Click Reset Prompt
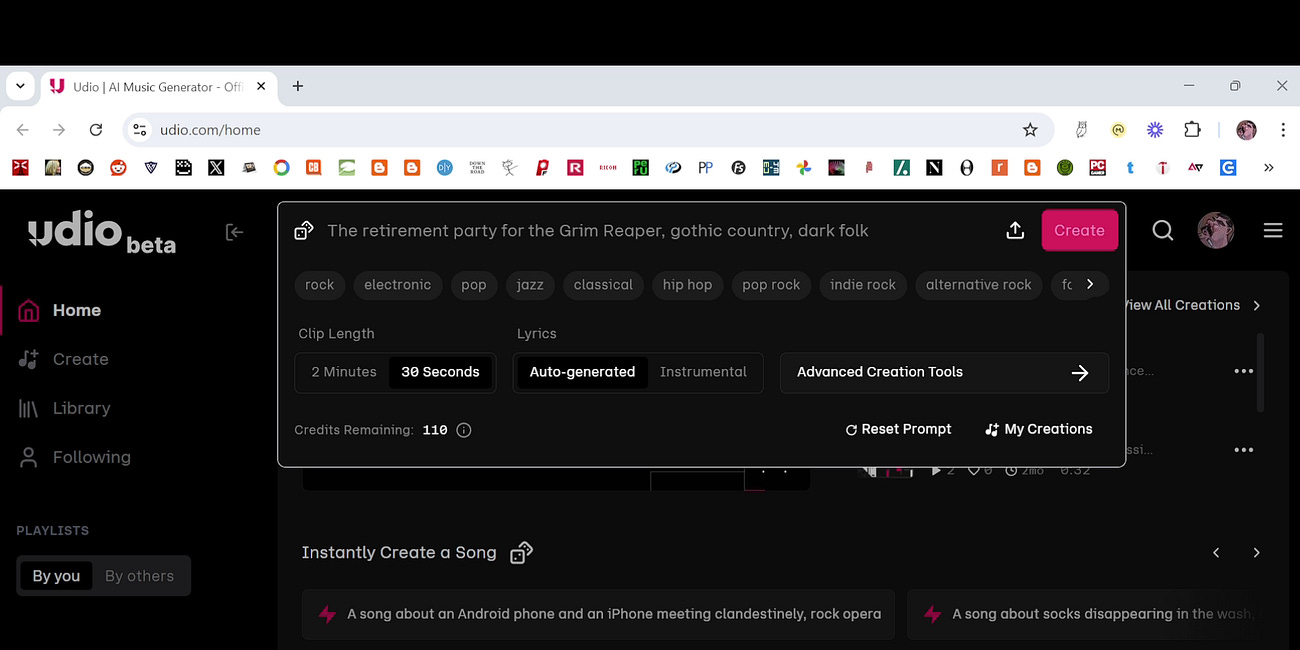This screenshot has height=650, width=1300. tap(898, 429)
